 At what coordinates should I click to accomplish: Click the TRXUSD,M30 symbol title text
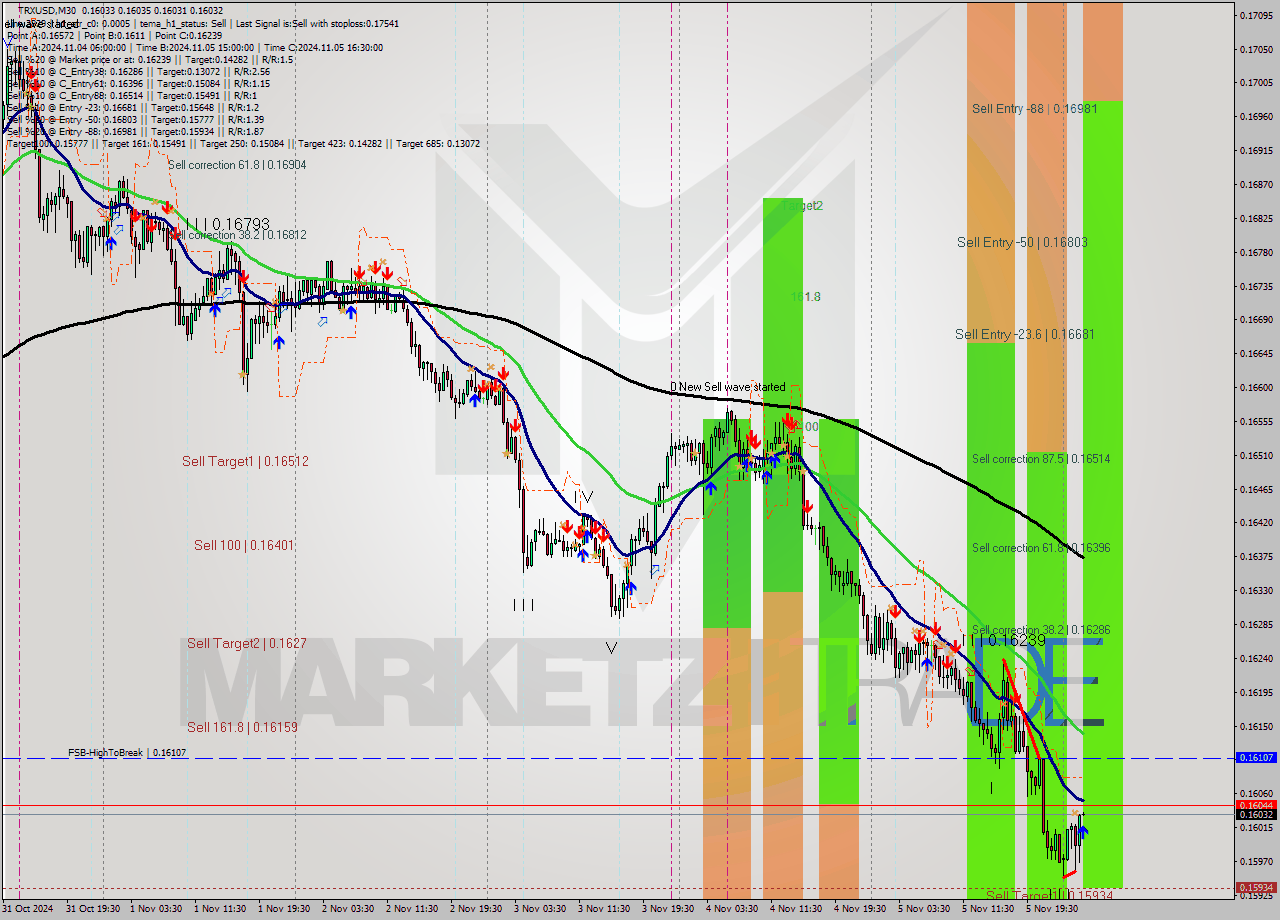click(46, 10)
